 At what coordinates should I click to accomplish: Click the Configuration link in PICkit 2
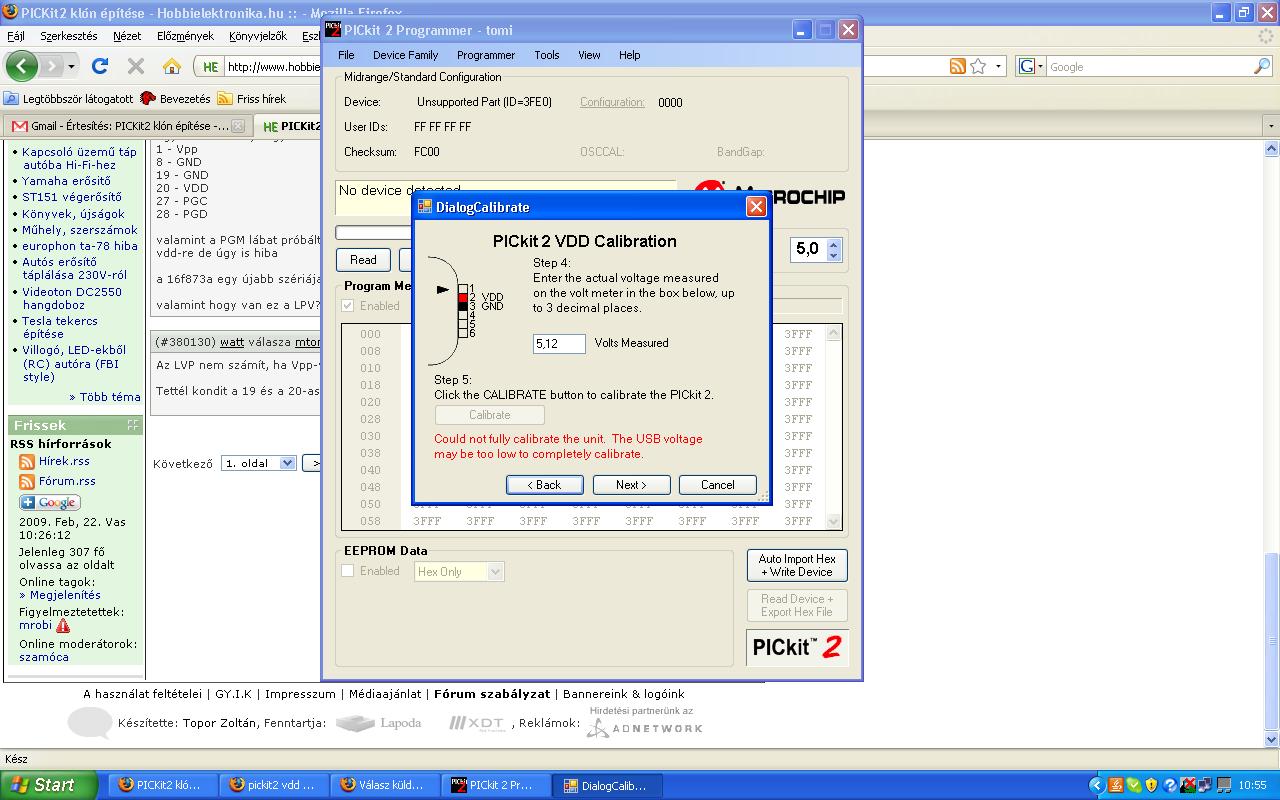click(x=612, y=102)
